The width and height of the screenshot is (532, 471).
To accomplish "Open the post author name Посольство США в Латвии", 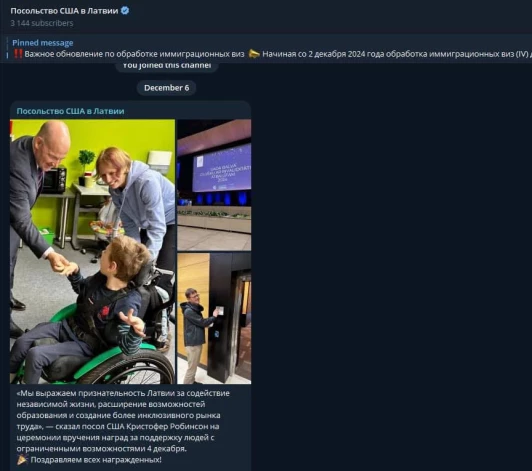I will [x=70, y=111].
